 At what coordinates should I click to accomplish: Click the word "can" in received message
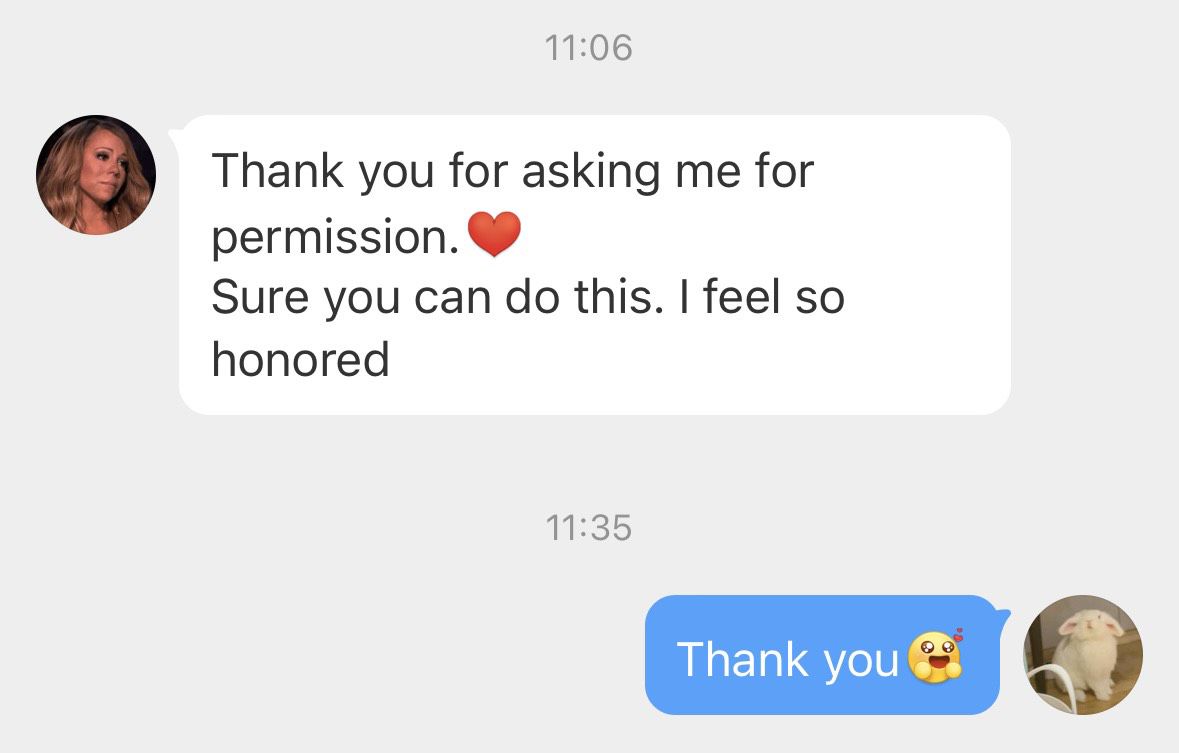click(x=453, y=299)
